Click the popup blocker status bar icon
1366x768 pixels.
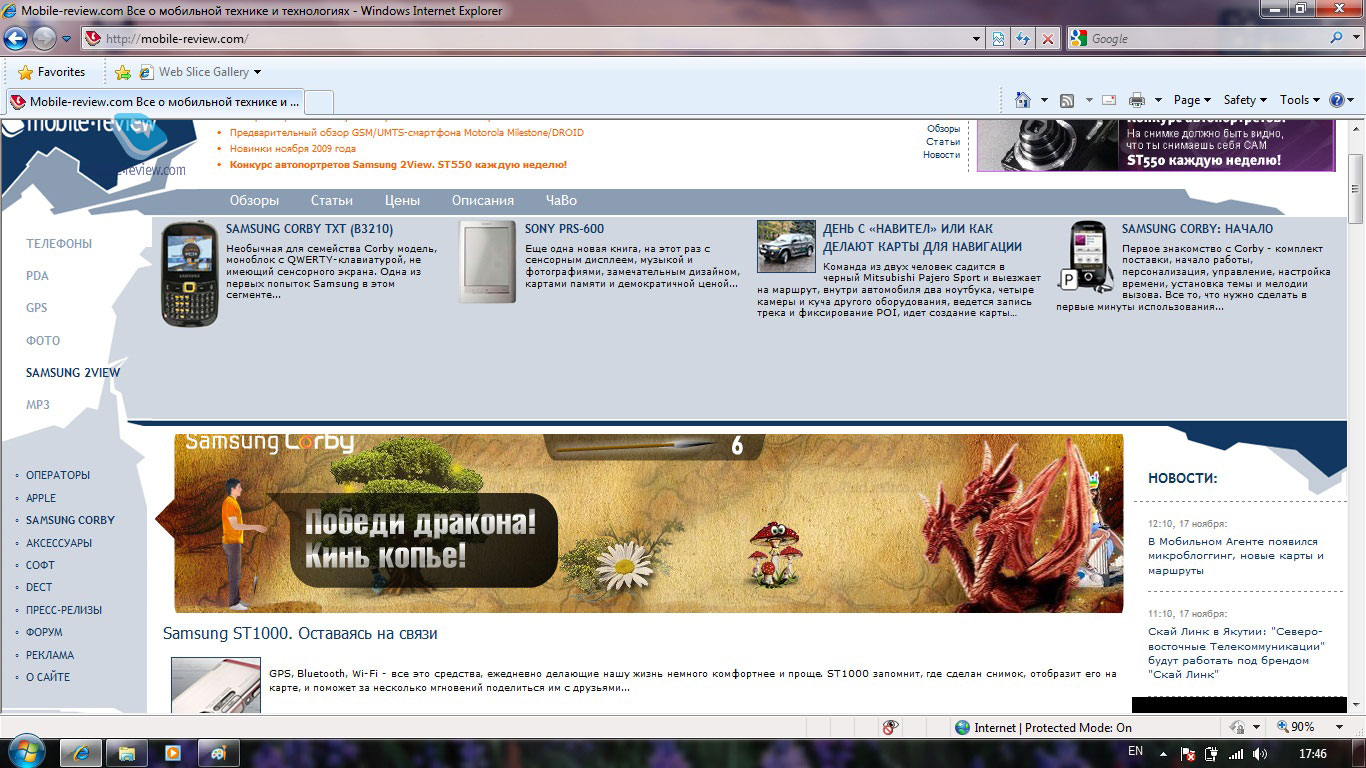(890, 727)
